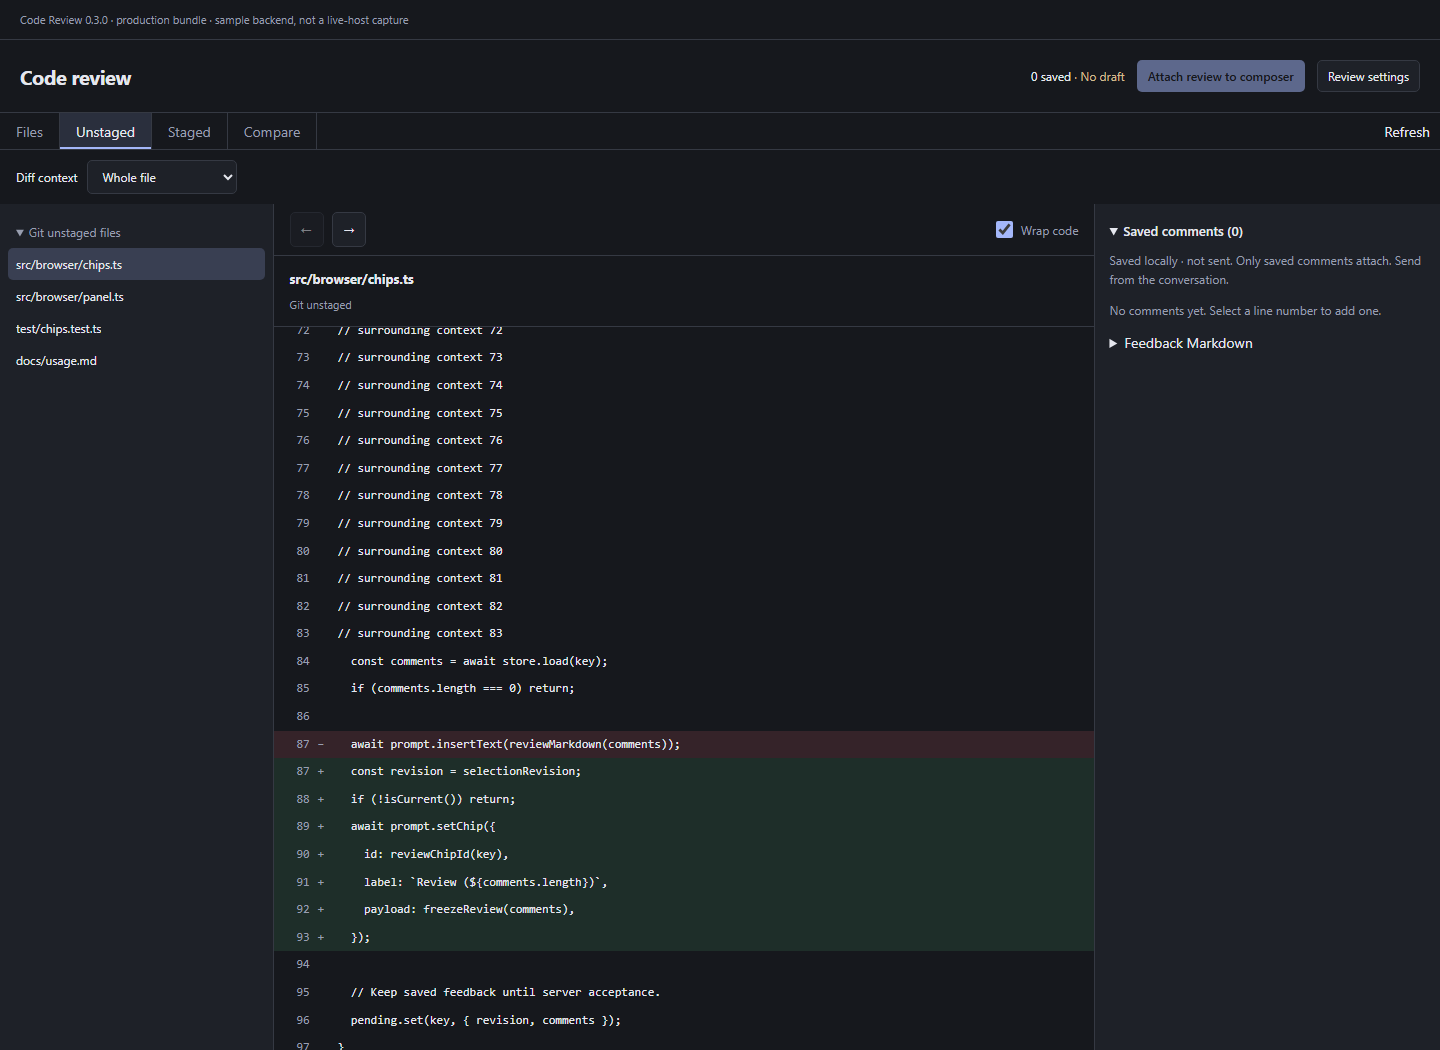The height and width of the screenshot is (1050, 1440).
Task: Open the Diff context dropdown
Action: point(162,178)
